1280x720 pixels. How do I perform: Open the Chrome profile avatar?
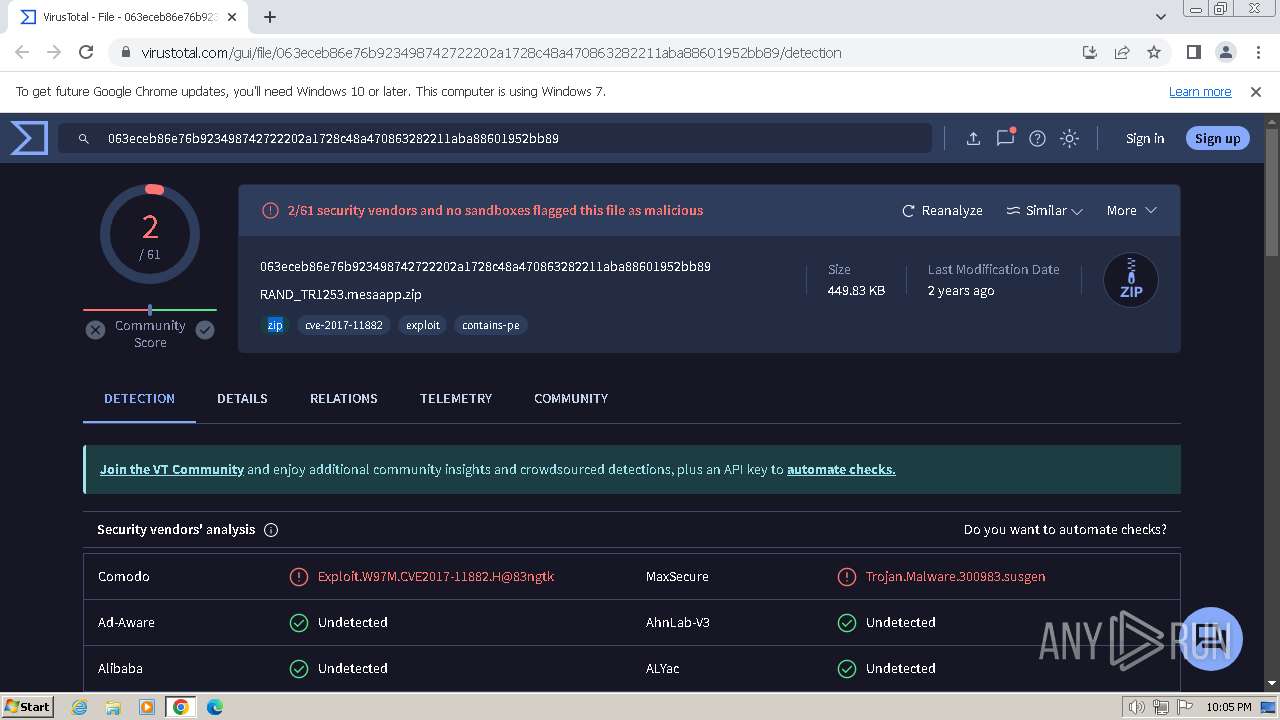click(1226, 53)
